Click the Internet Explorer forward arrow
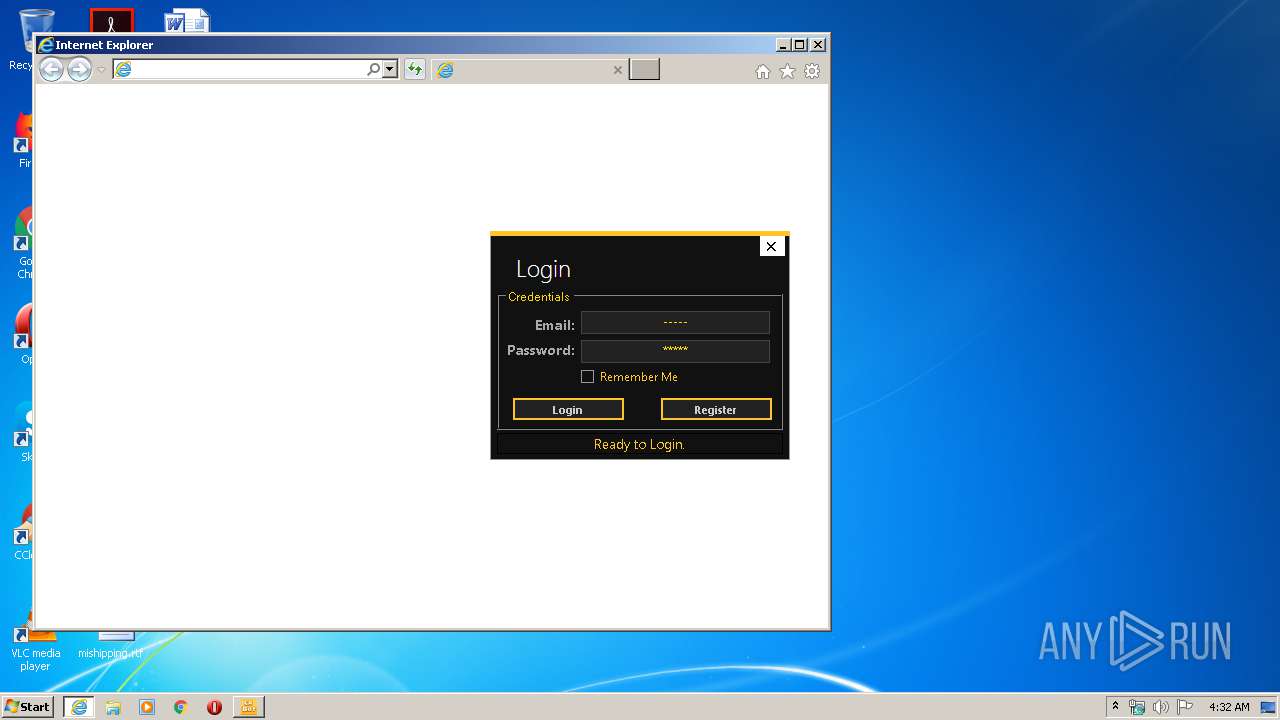 (x=79, y=69)
